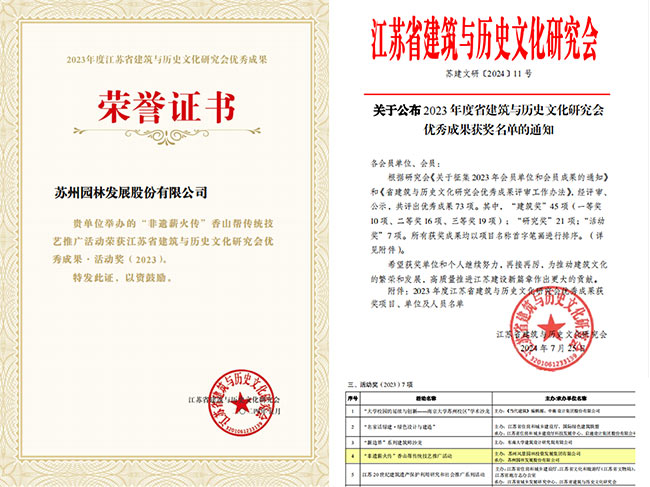The height and width of the screenshot is (487, 650).
Task: Click the table caption 三、活动奖（2023）7项
Action: 380,385
